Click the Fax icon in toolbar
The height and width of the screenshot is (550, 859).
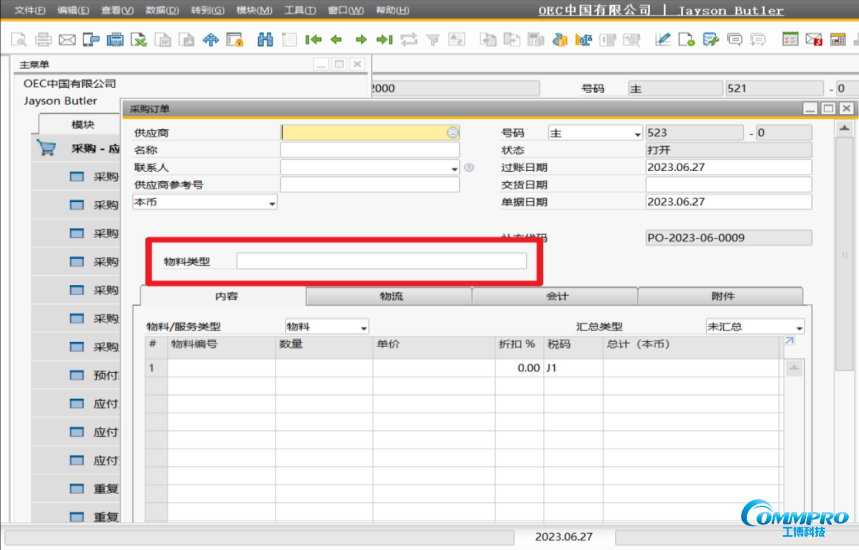coord(115,39)
